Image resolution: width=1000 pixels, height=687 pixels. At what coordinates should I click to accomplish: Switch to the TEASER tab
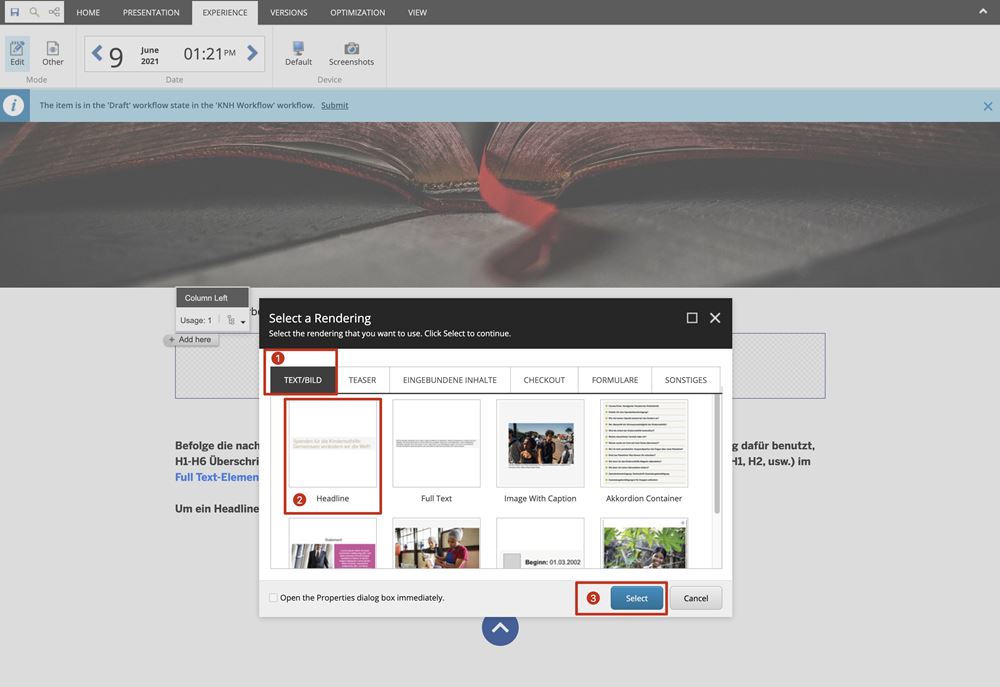coord(362,380)
